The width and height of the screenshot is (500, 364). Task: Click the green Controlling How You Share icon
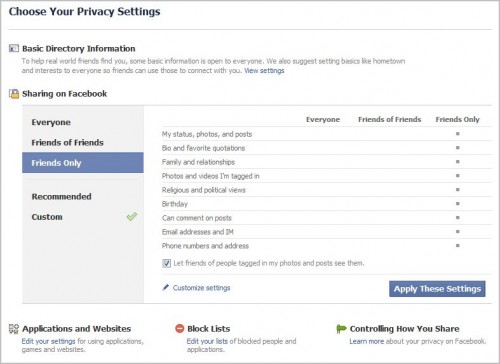(341, 329)
